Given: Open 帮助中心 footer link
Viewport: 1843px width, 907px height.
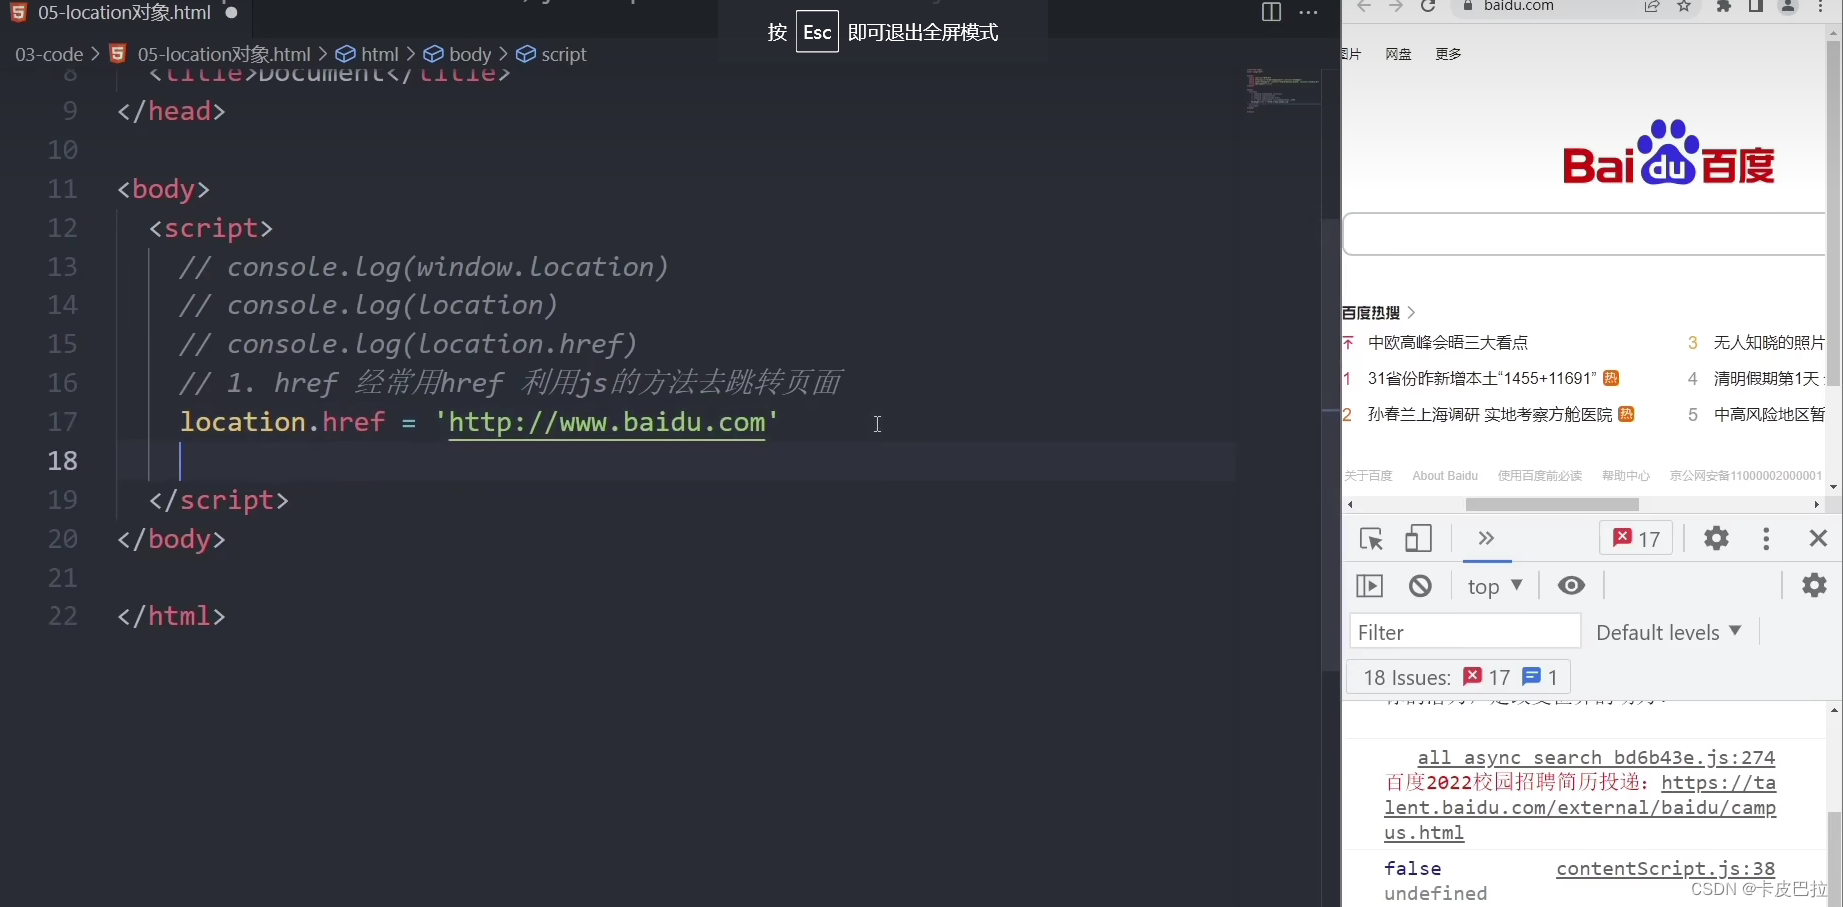Looking at the screenshot, I should pyautogui.click(x=1626, y=476).
